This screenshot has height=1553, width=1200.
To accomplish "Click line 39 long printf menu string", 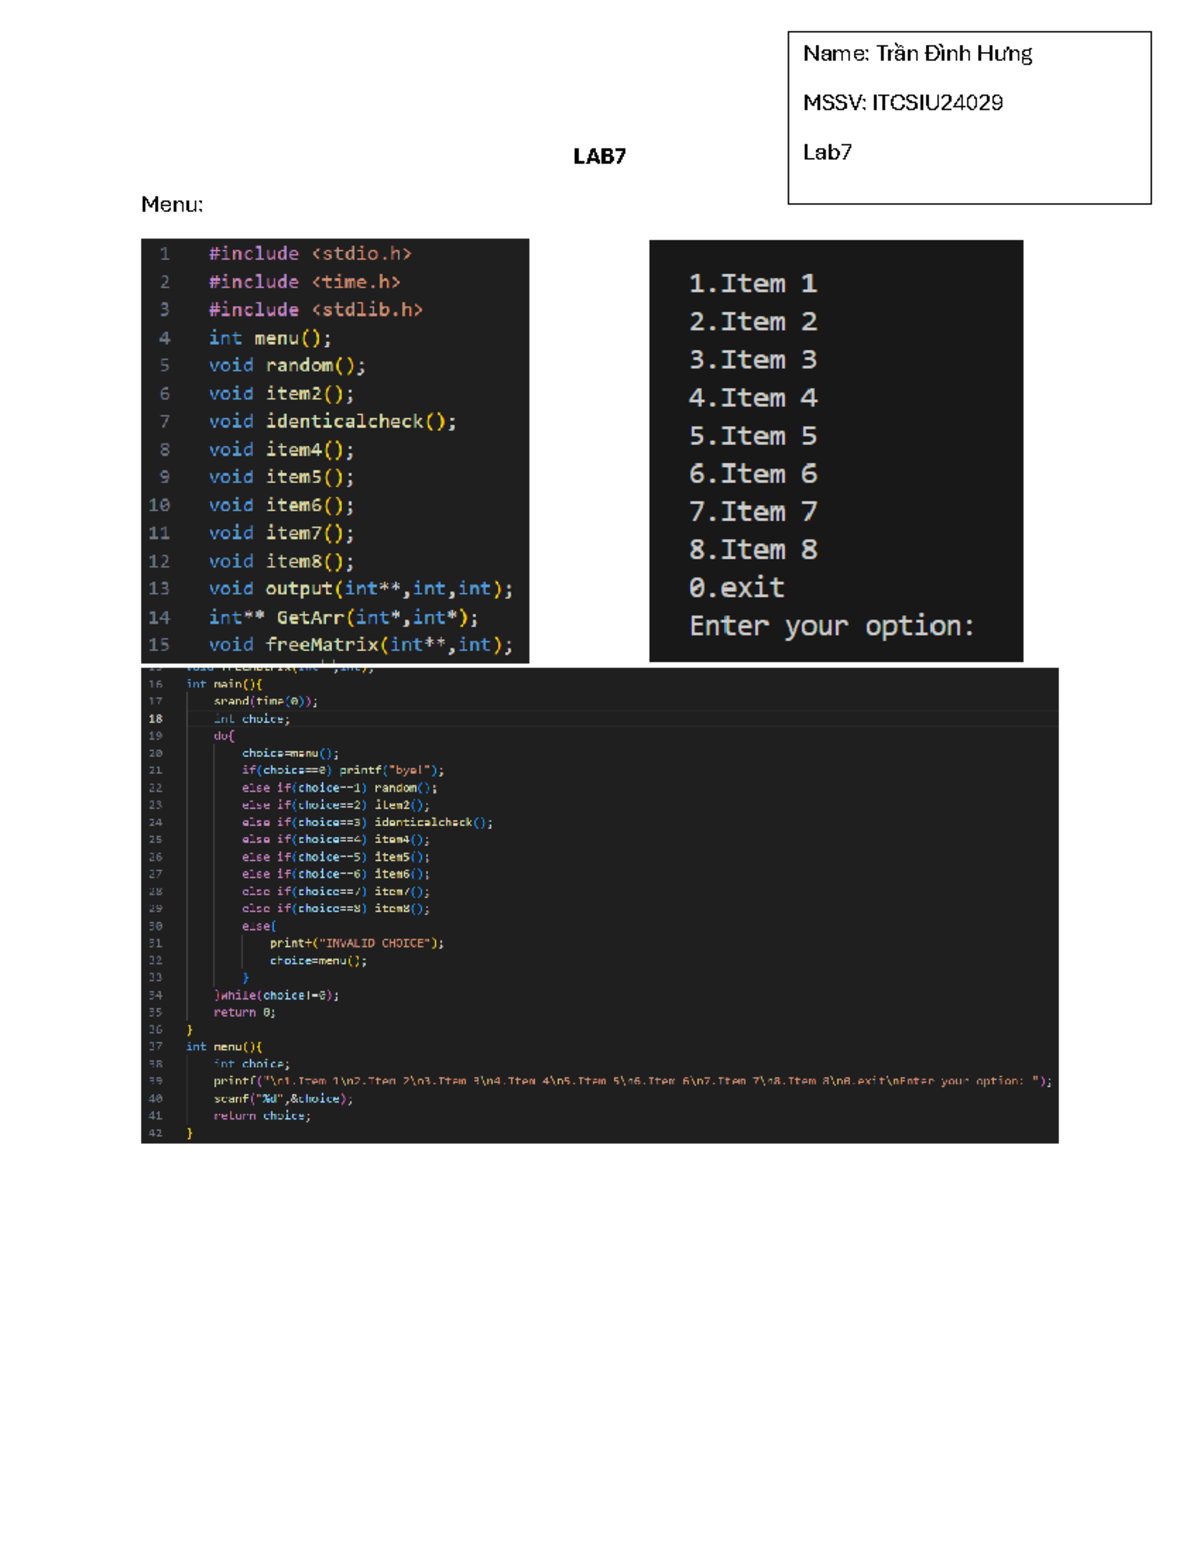I will click(x=633, y=1081).
